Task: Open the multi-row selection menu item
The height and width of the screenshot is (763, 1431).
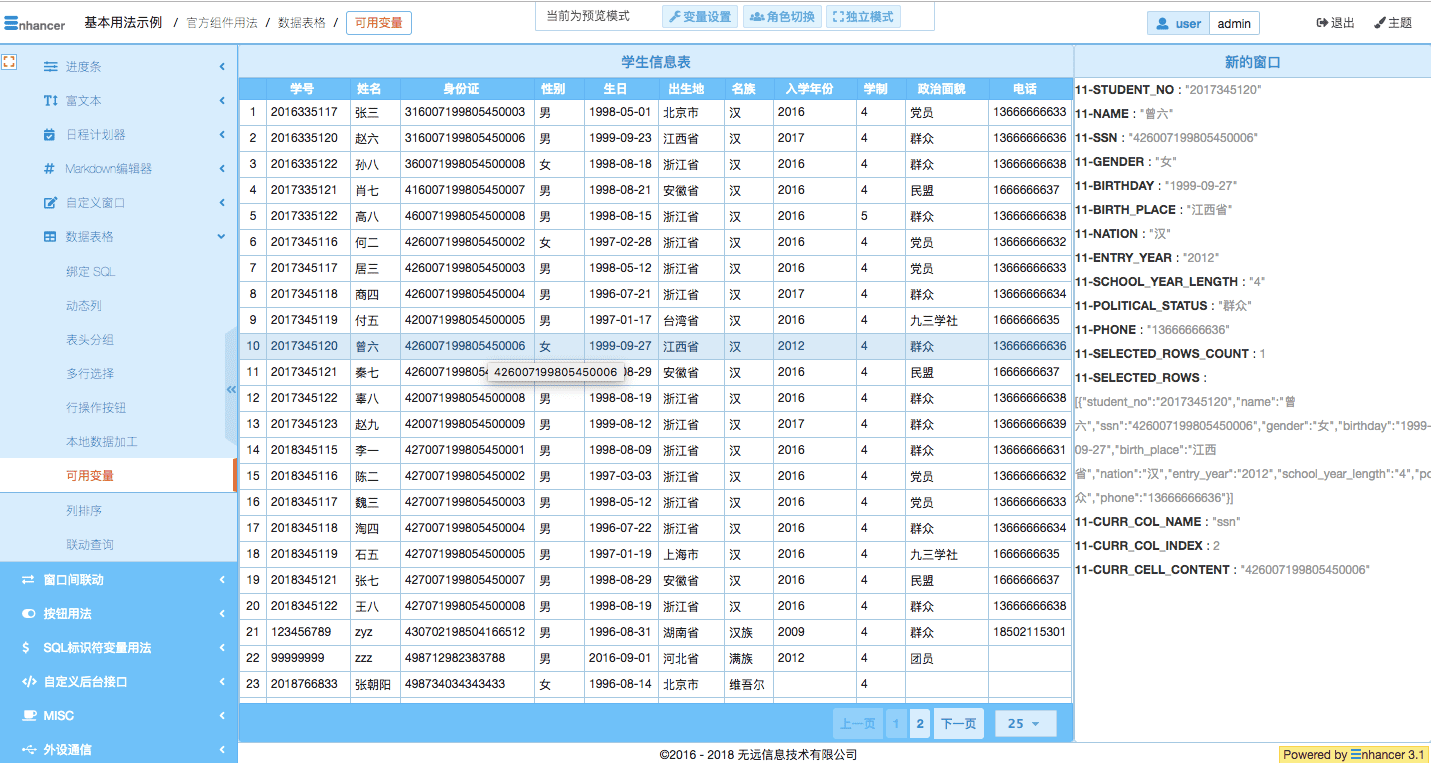Action: (x=90, y=374)
